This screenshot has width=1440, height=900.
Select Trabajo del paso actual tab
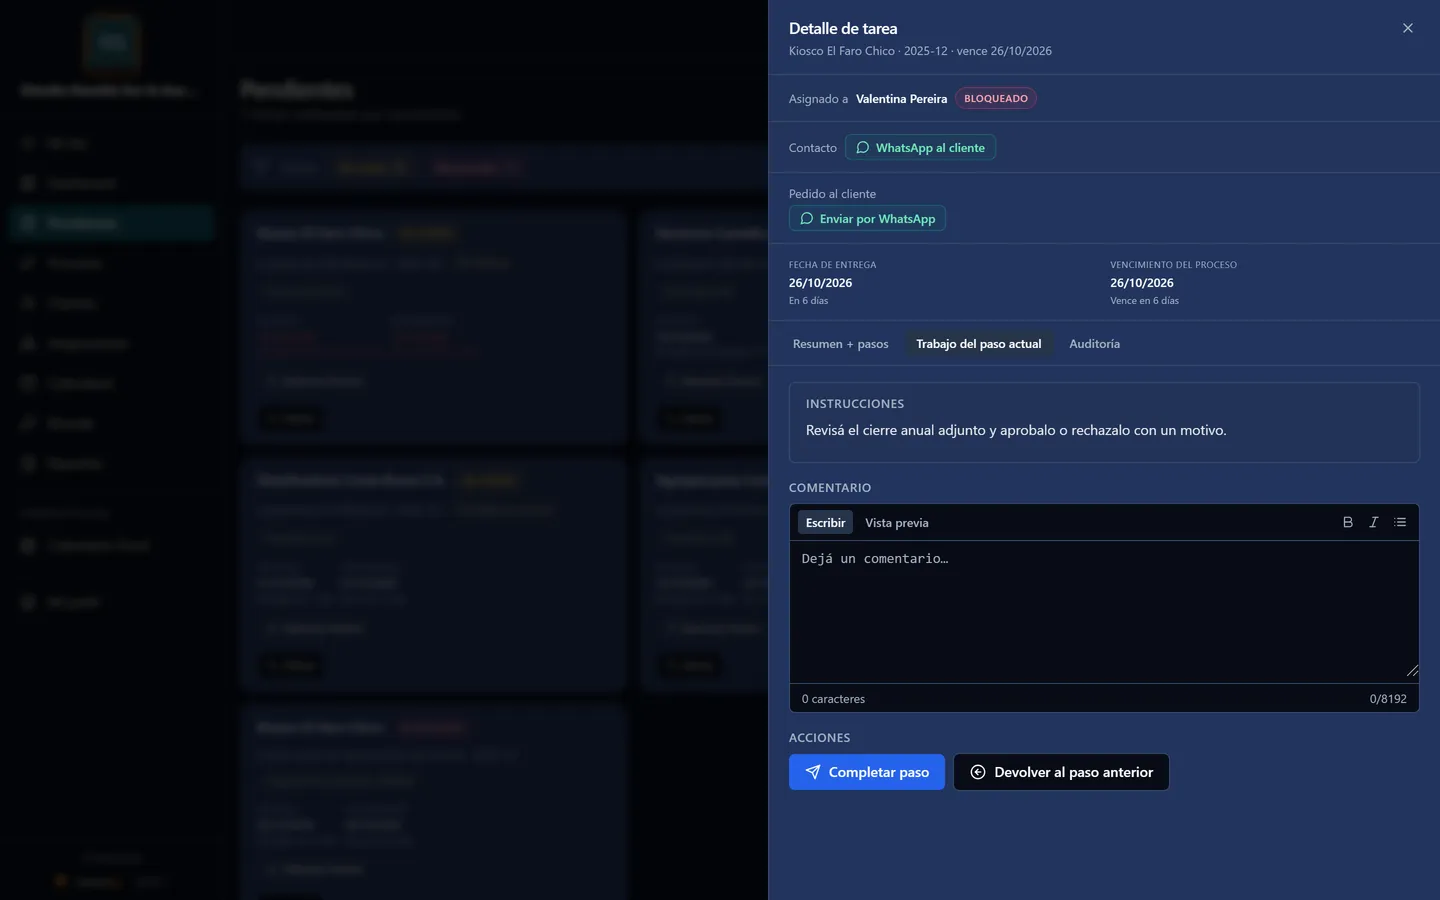(978, 344)
